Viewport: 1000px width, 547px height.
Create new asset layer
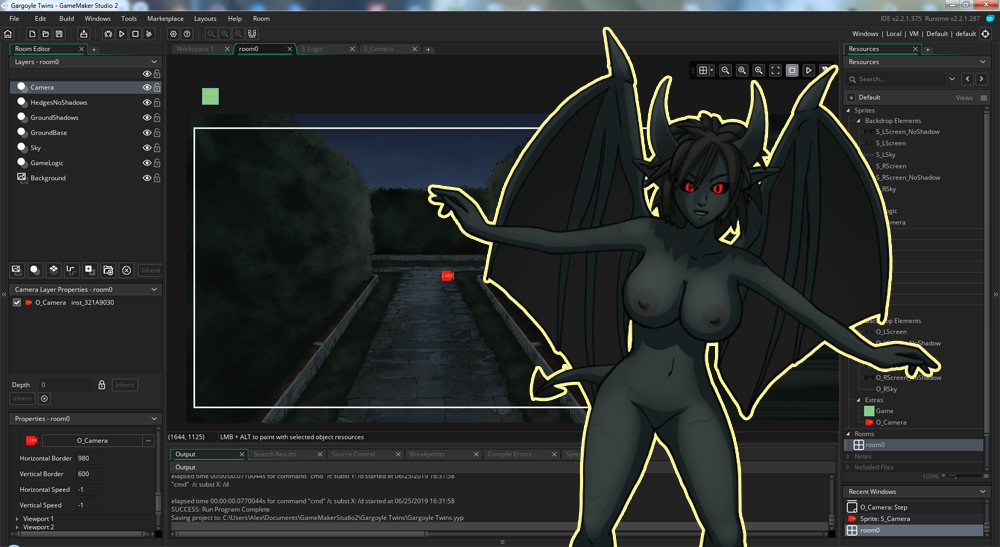click(x=90, y=270)
